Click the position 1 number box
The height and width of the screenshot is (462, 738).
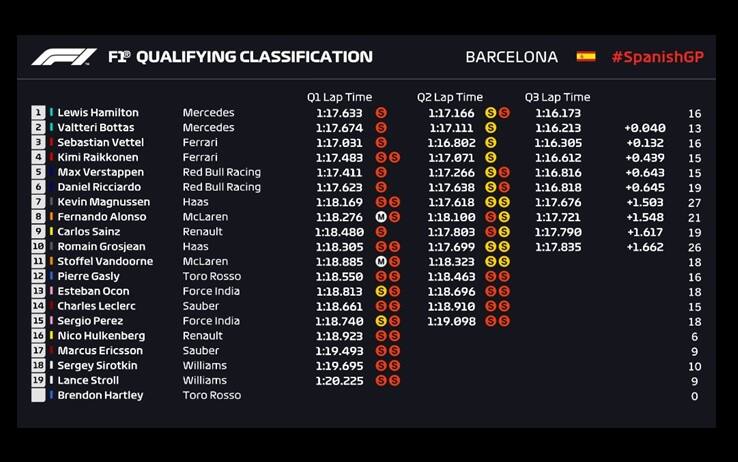pos(39,113)
